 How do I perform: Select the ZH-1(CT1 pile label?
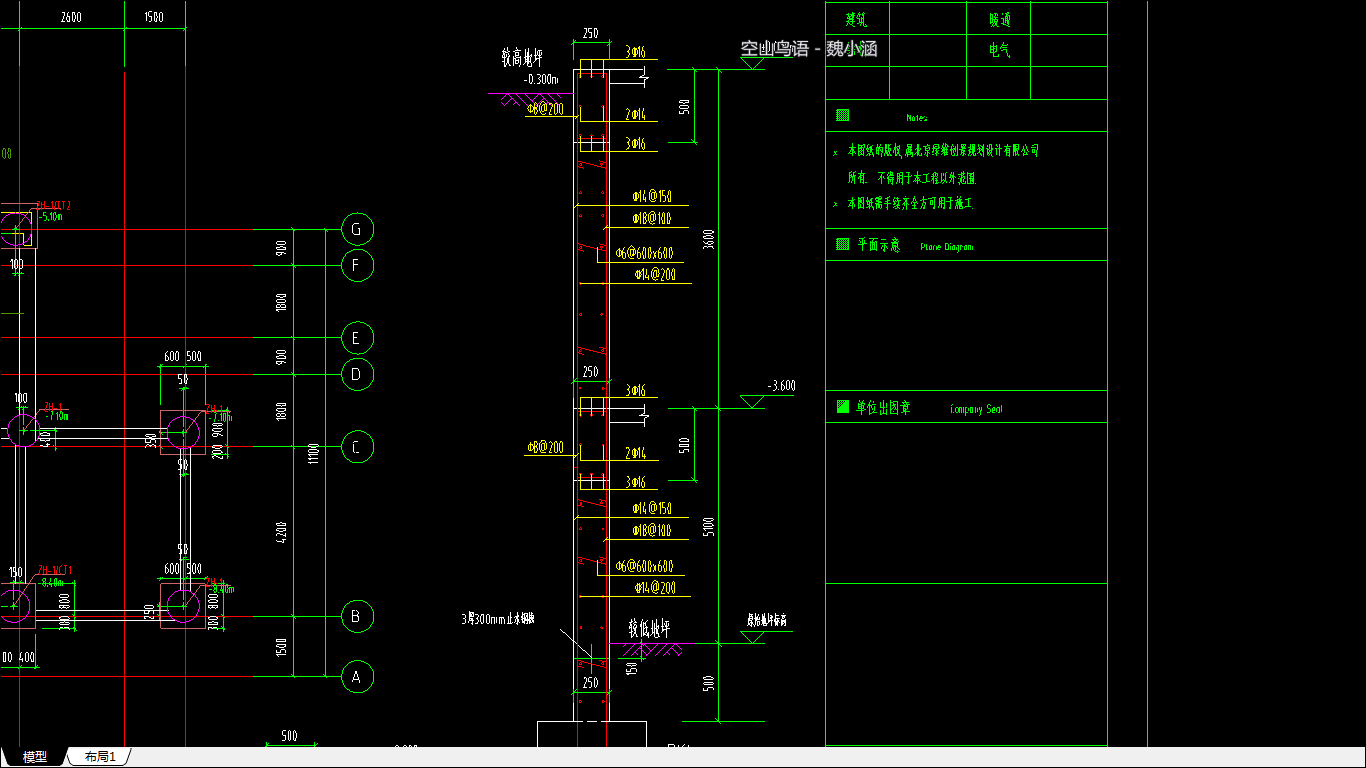click(55, 570)
